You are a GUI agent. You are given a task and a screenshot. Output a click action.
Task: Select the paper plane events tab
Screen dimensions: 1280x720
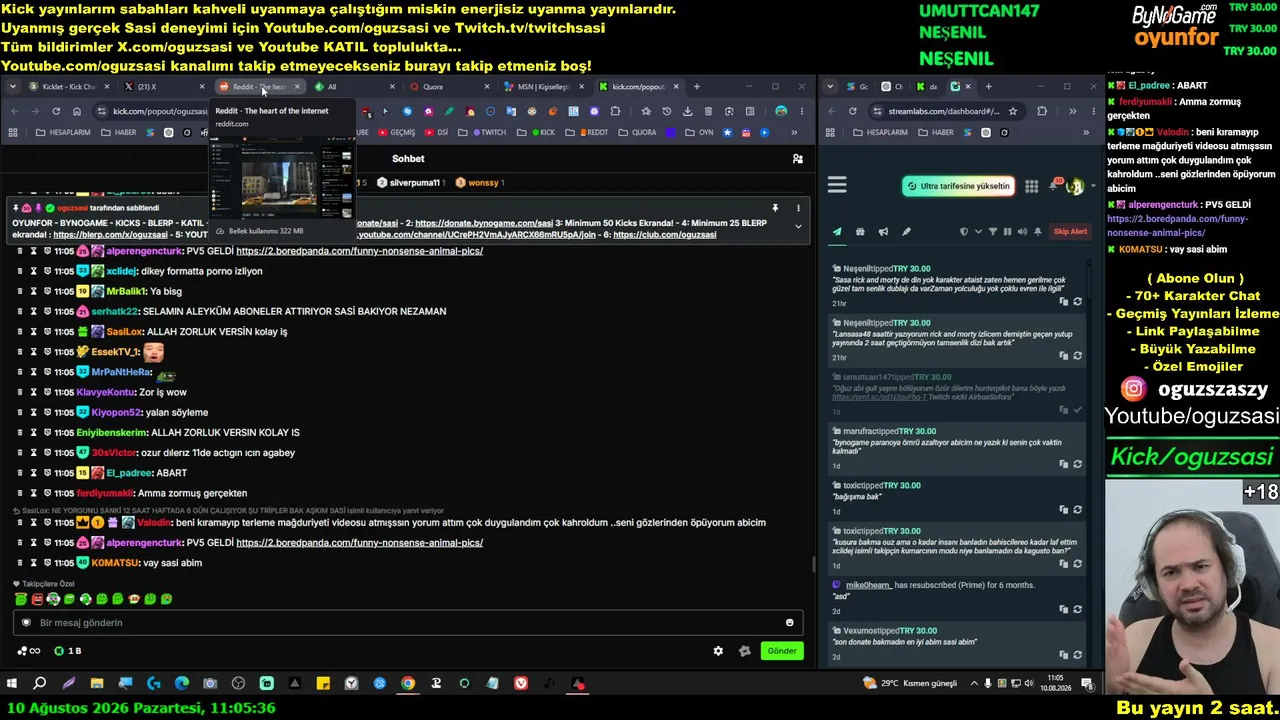pyautogui.click(x=837, y=232)
